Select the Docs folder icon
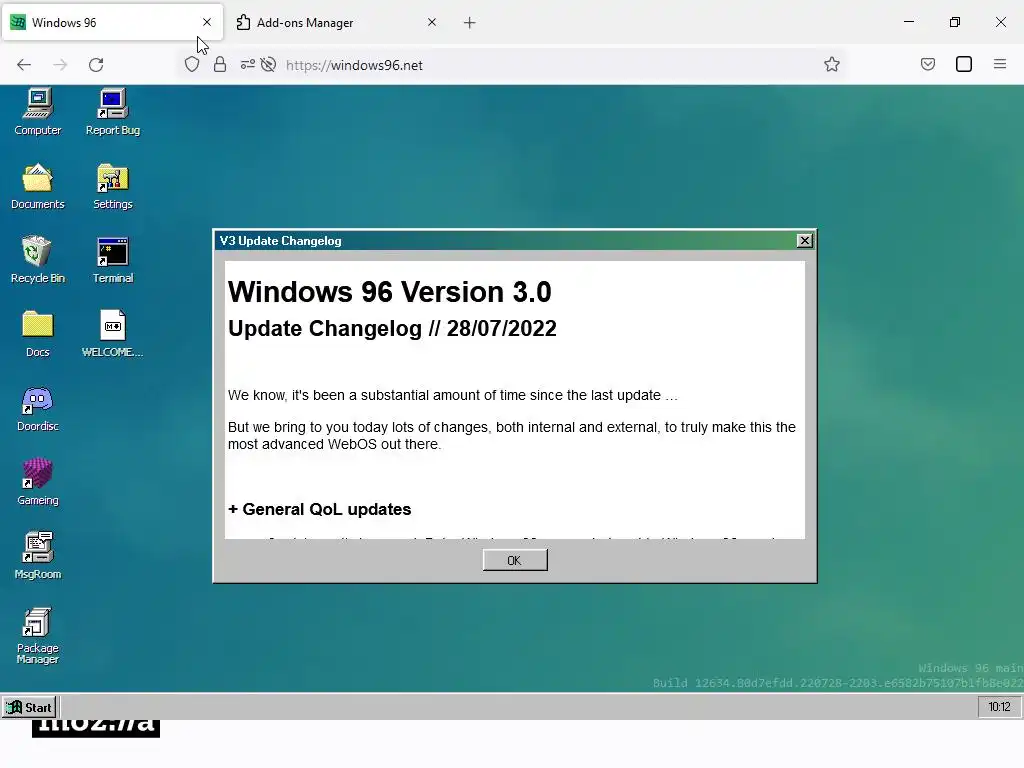The image size is (1024, 768). click(37, 334)
